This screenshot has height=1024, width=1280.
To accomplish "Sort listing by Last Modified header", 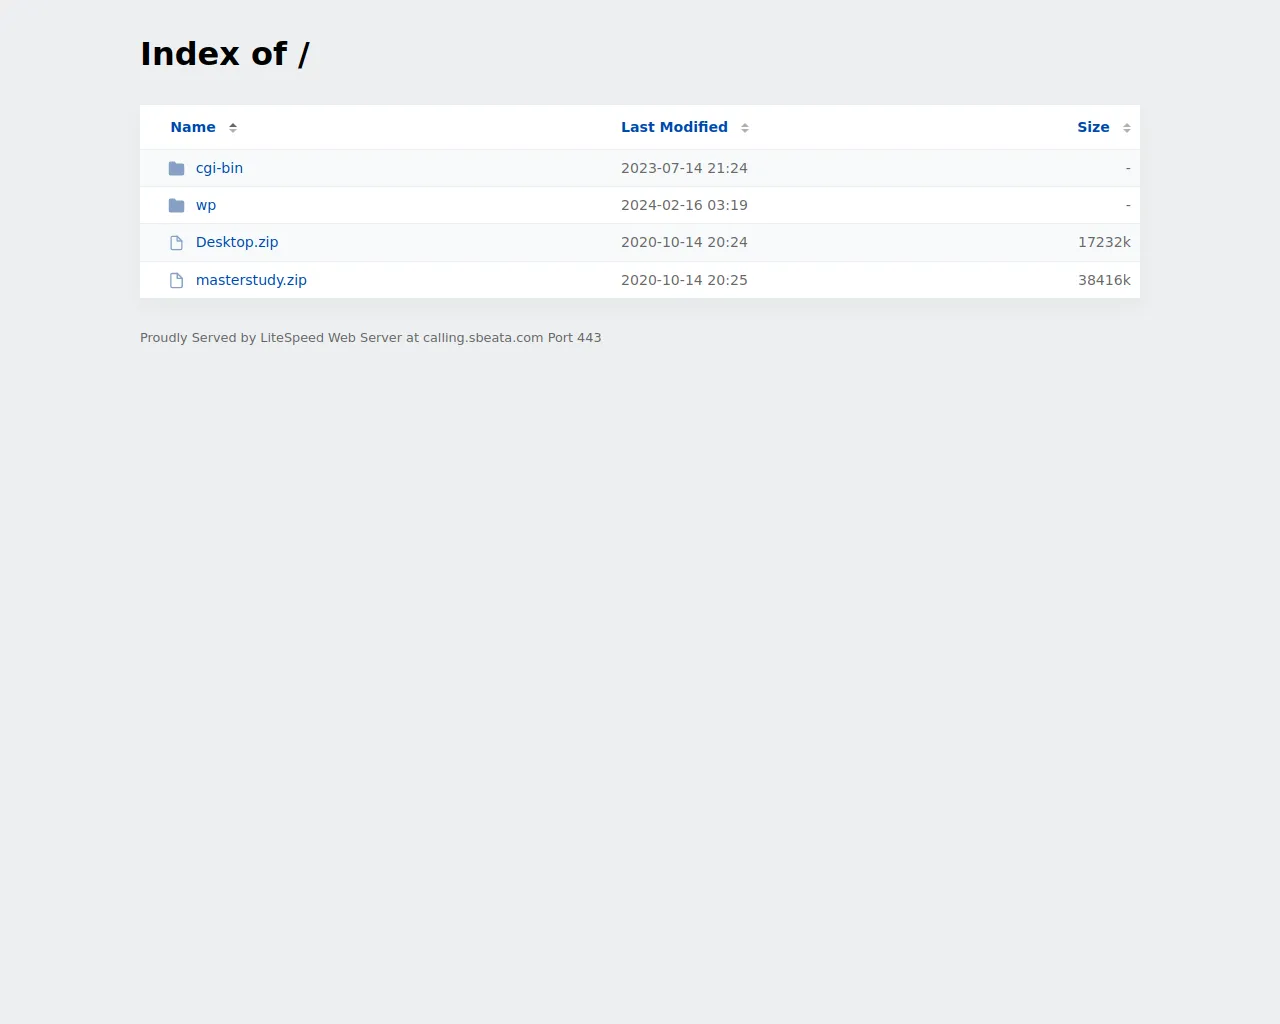I will pos(674,127).
